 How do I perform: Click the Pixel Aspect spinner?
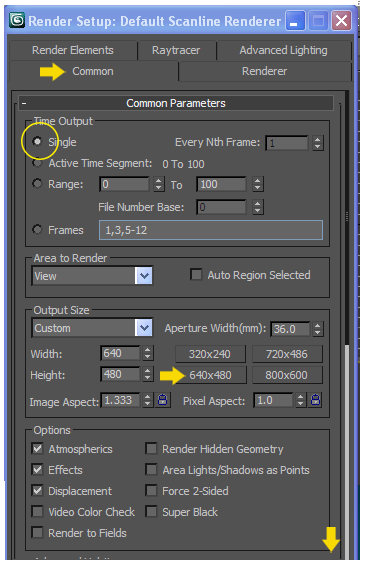(x=300, y=400)
